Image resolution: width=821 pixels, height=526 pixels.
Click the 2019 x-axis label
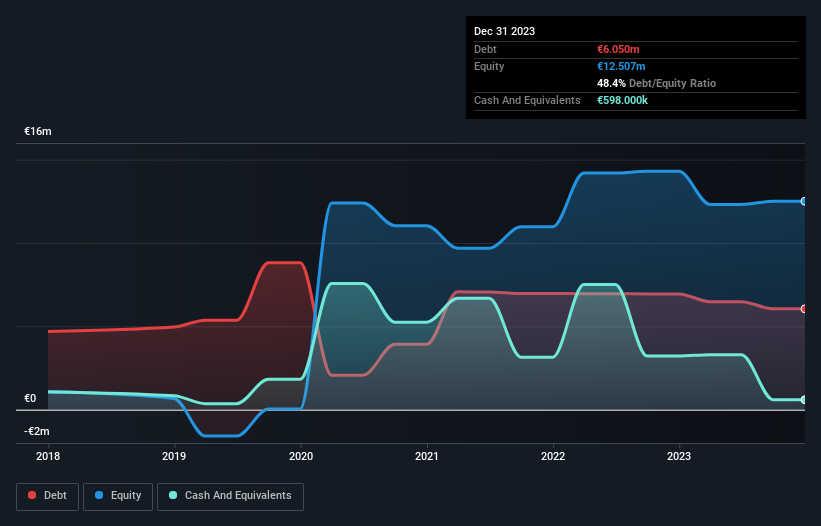(174, 456)
